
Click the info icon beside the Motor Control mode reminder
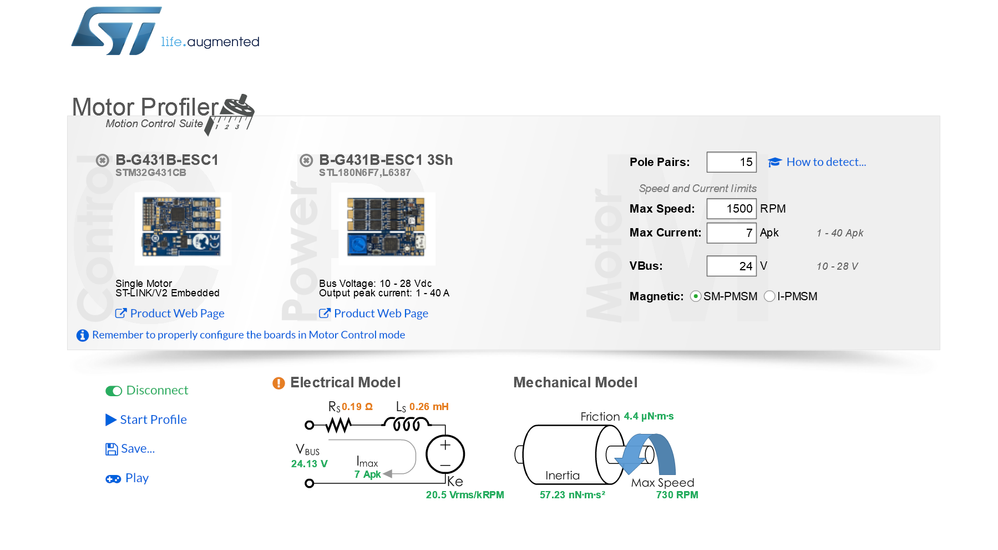83,335
